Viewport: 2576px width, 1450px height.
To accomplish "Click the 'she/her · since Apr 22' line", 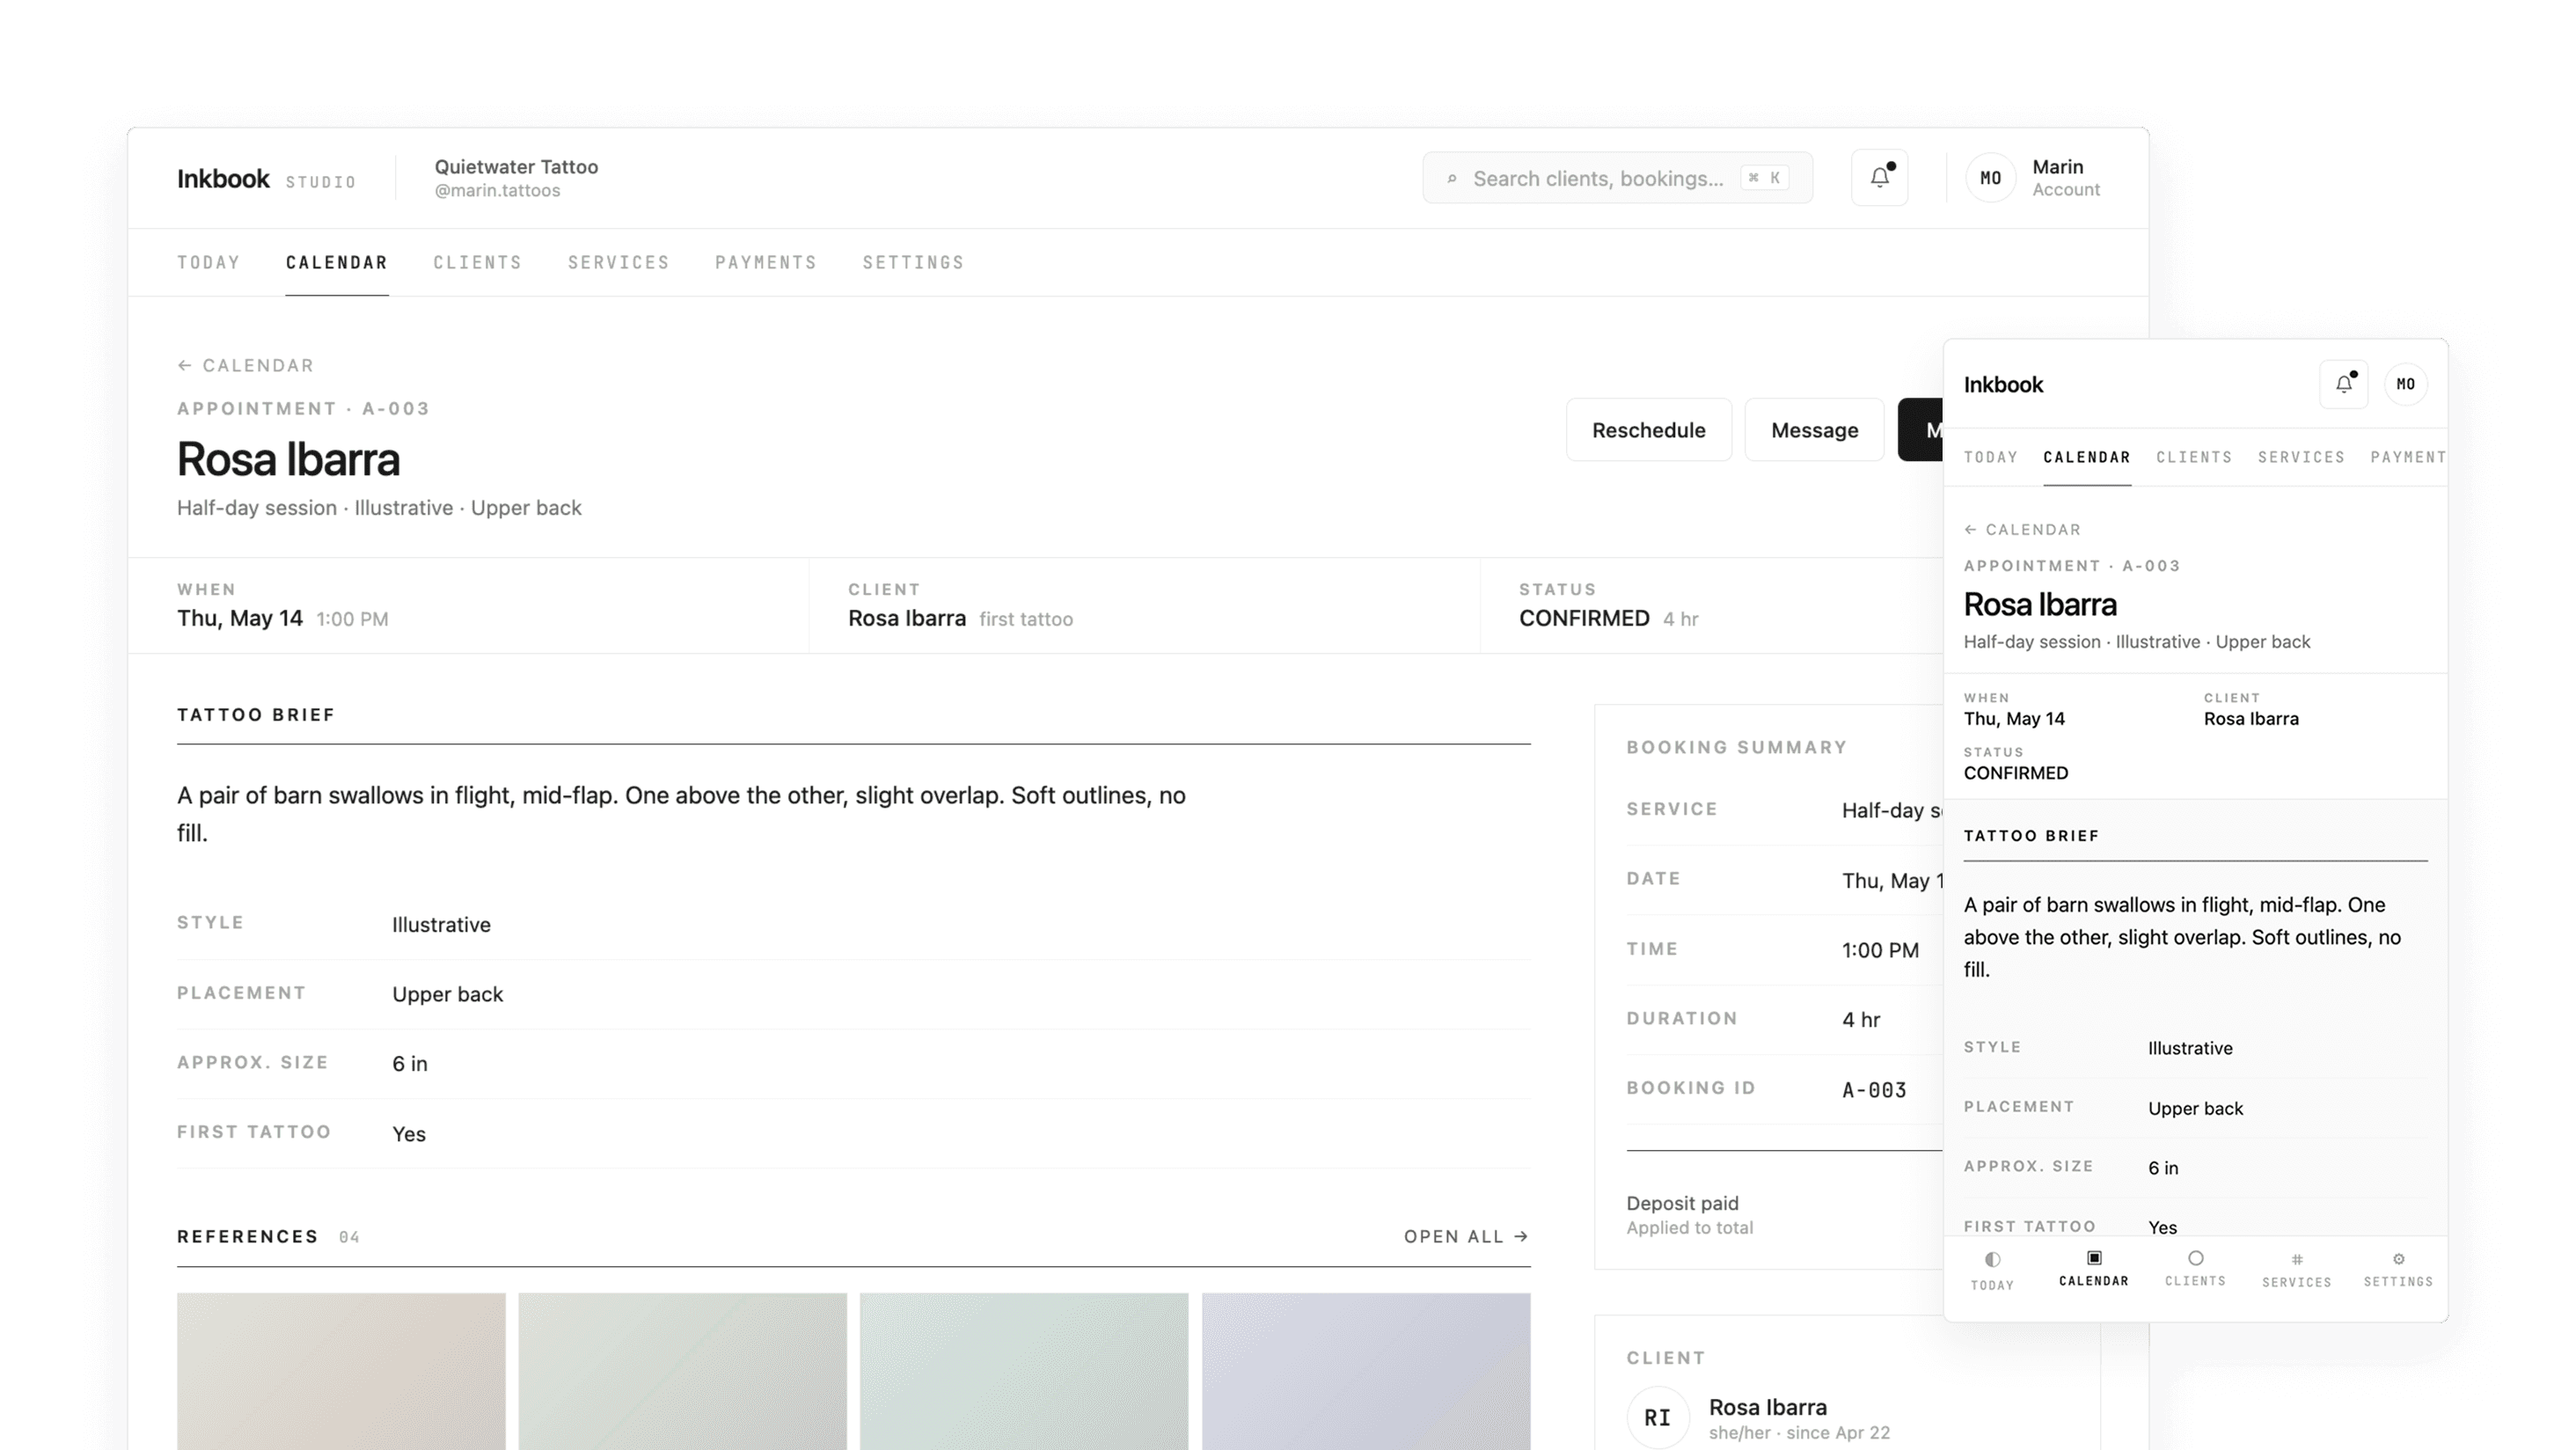I will (1799, 1433).
